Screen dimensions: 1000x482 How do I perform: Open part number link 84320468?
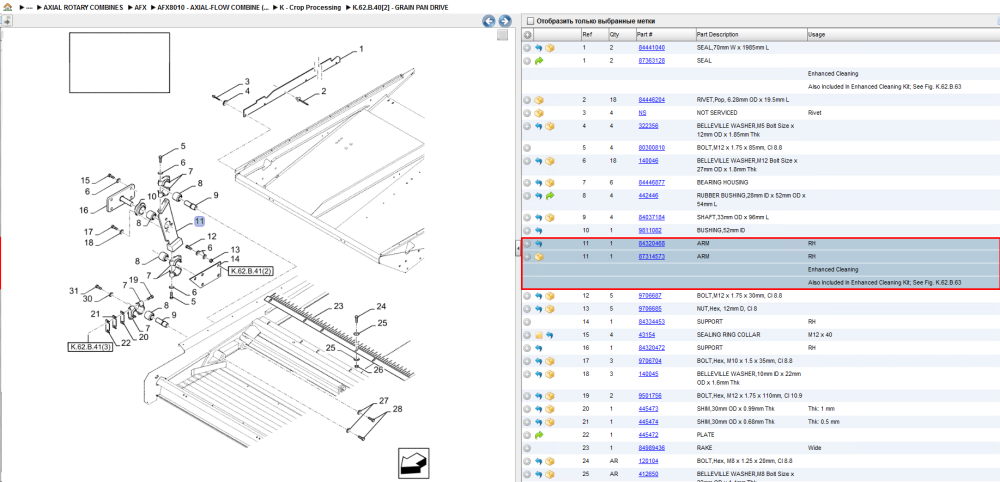651,244
